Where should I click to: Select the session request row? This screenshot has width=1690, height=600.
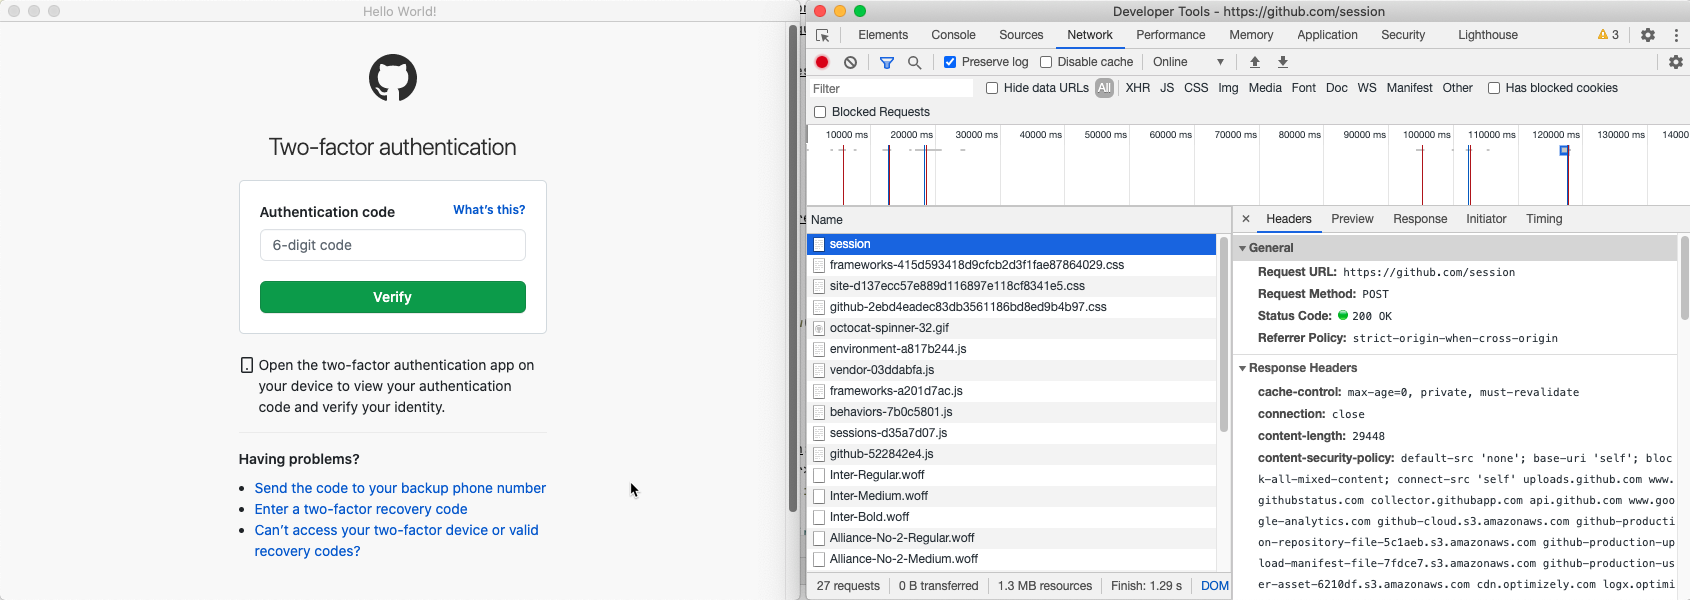click(1011, 244)
